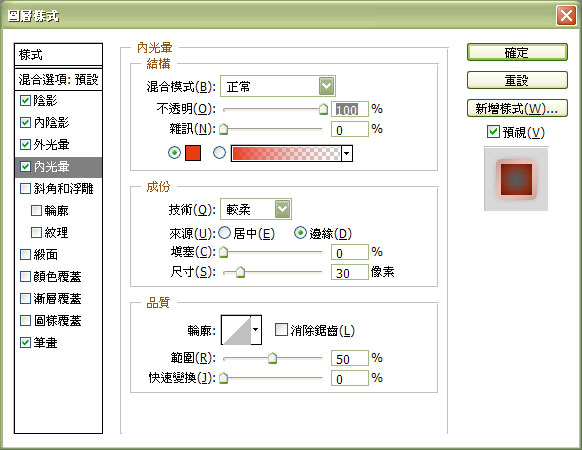The height and width of the screenshot is (450, 582).
Task: Click the 尺寸 size slider handle
Action: (x=241, y=272)
